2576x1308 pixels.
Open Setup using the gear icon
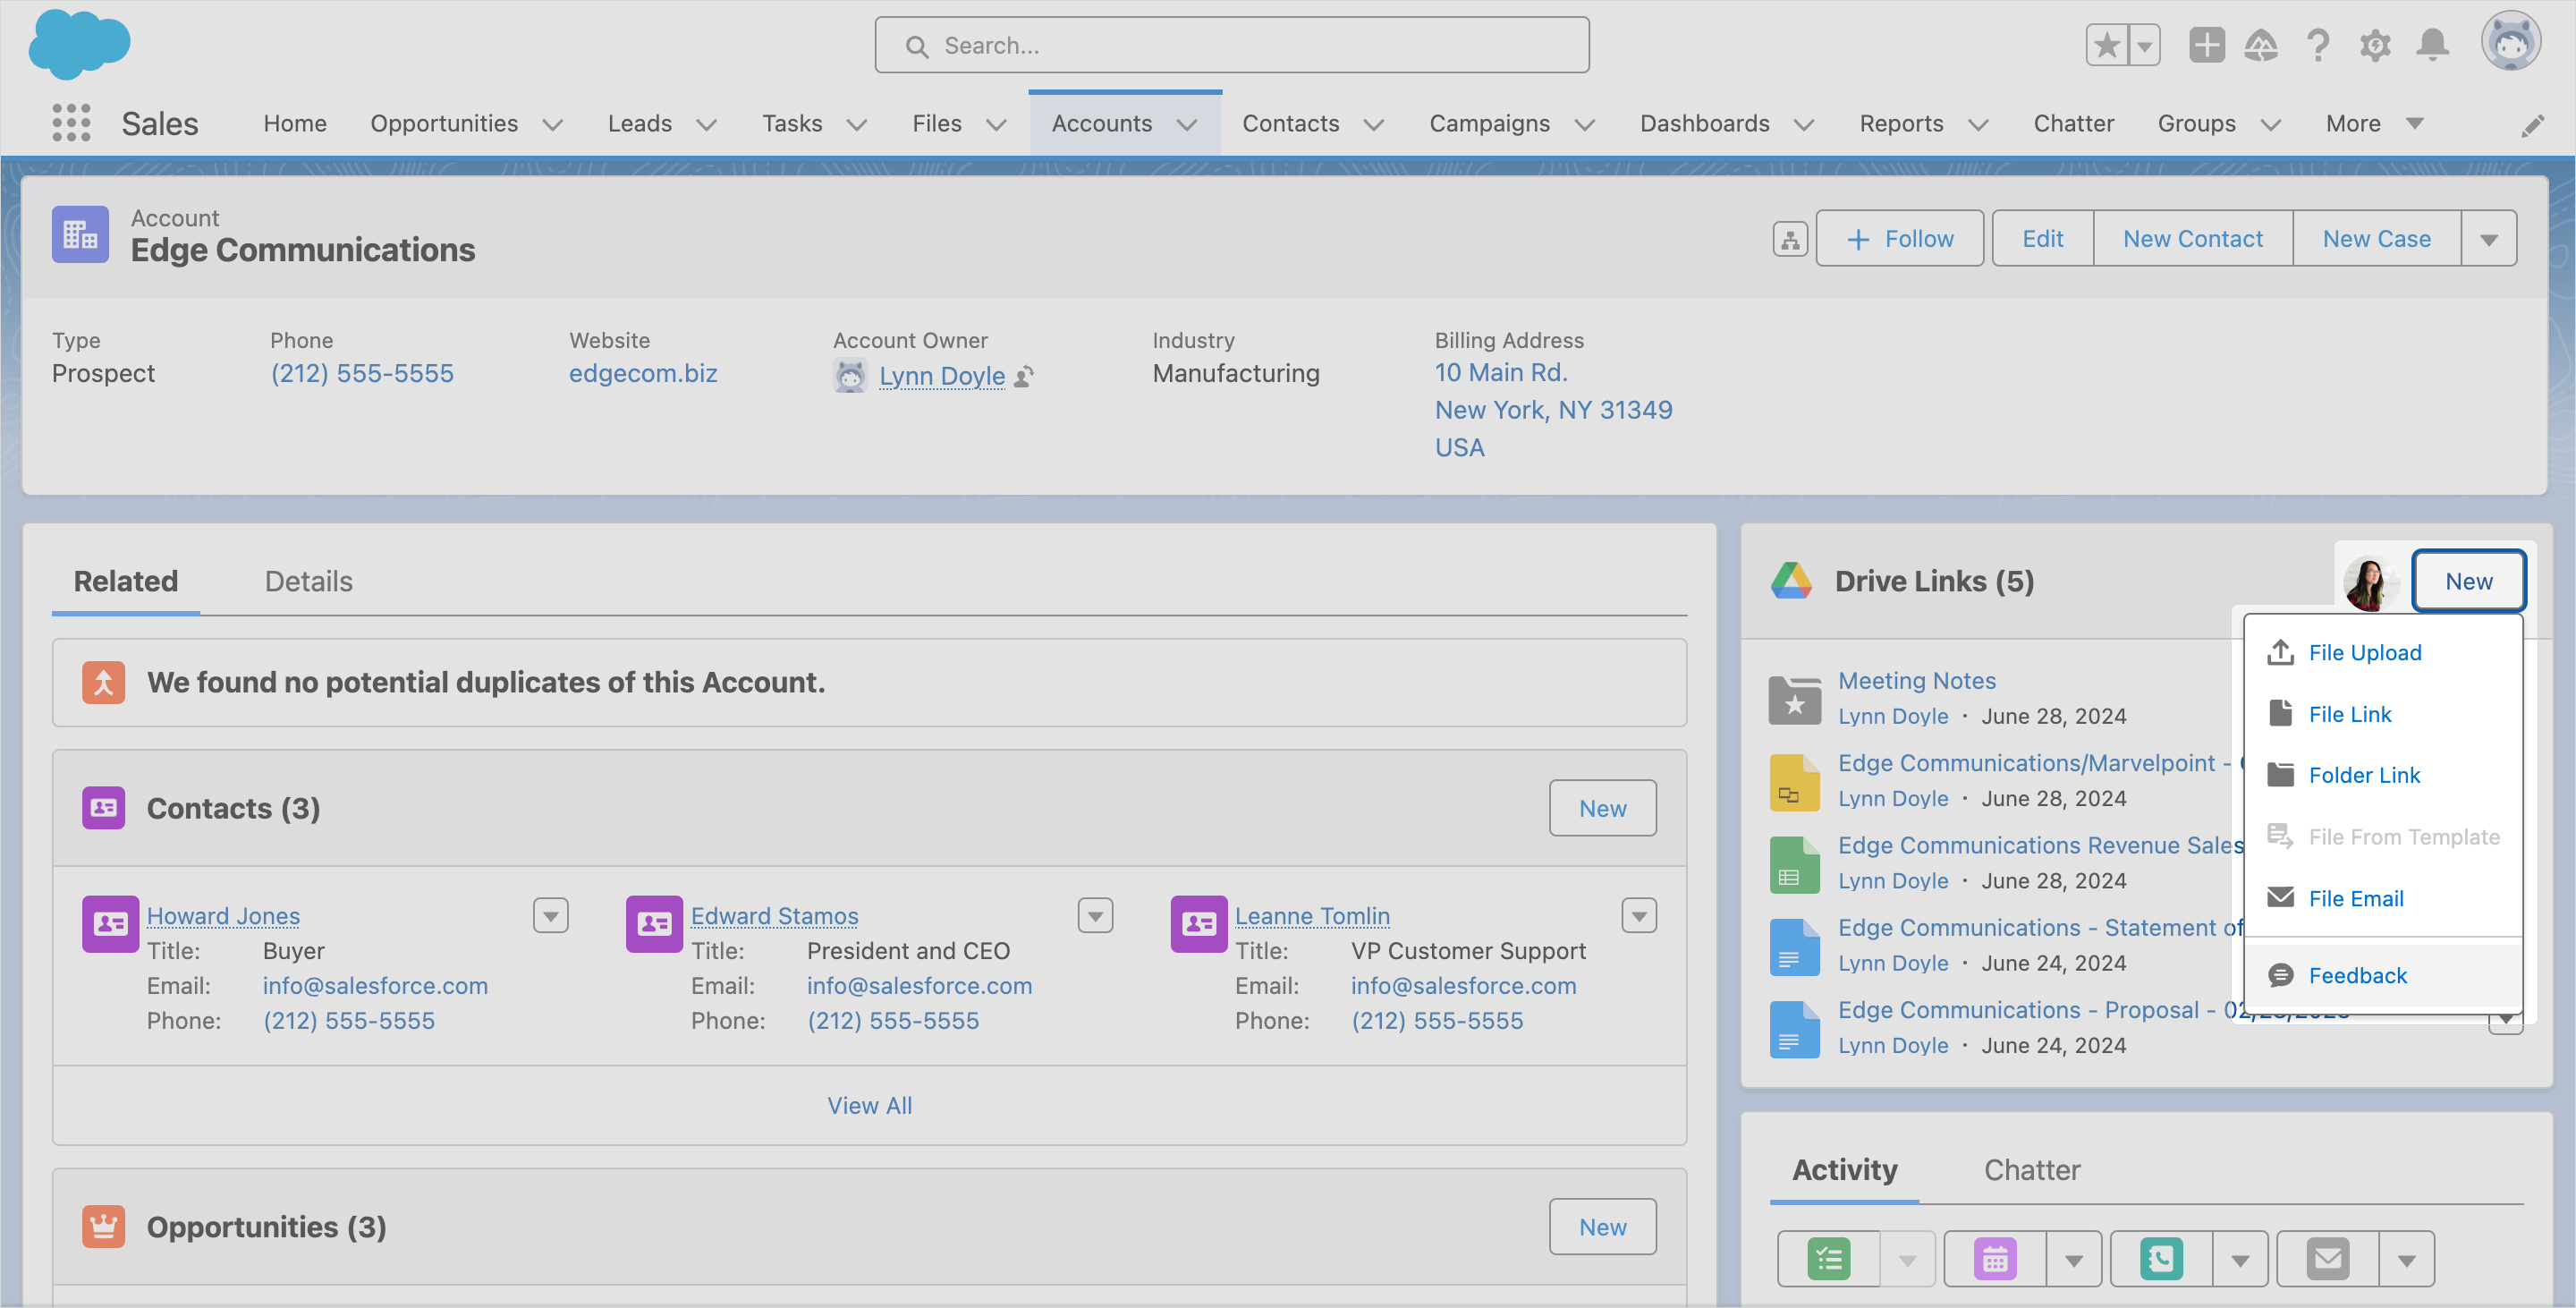(2375, 45)
